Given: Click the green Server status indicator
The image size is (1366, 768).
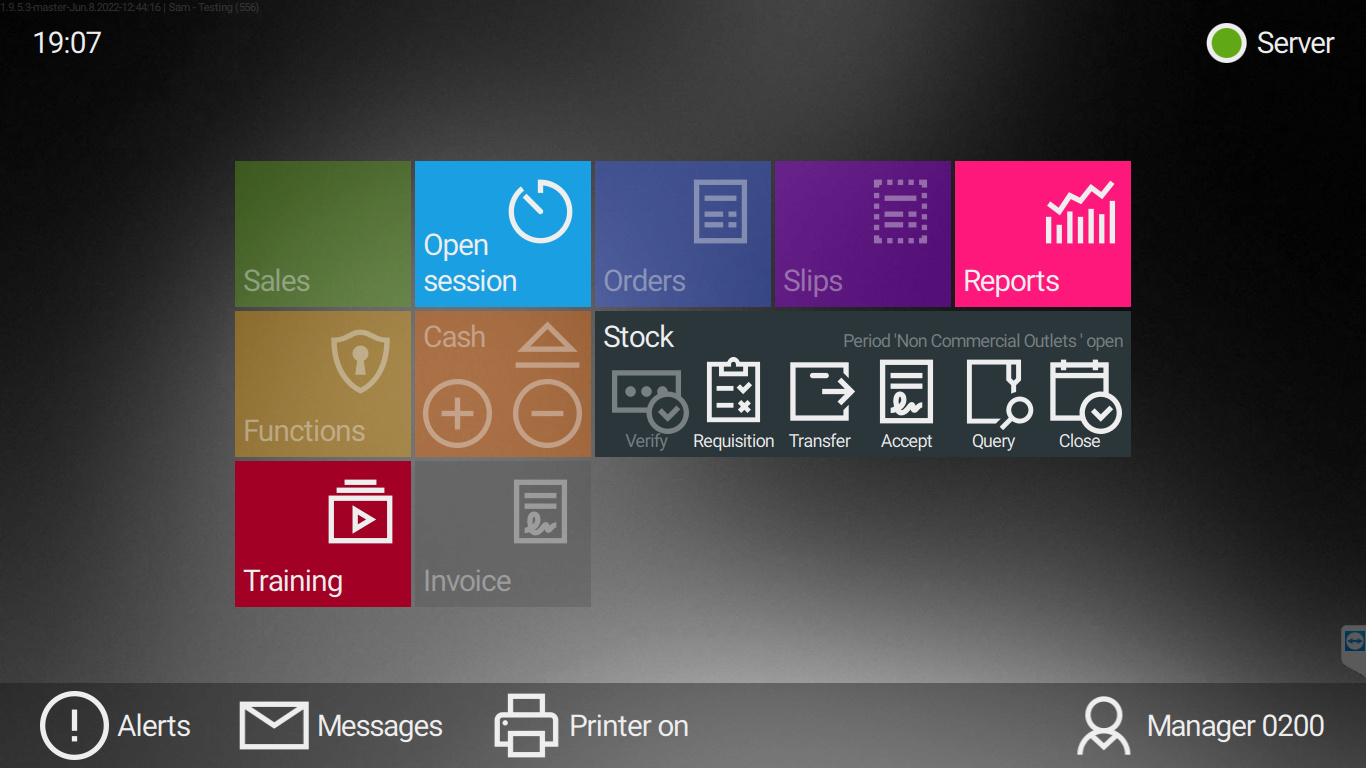Looking at the screenshot, I should (1226, 44).
